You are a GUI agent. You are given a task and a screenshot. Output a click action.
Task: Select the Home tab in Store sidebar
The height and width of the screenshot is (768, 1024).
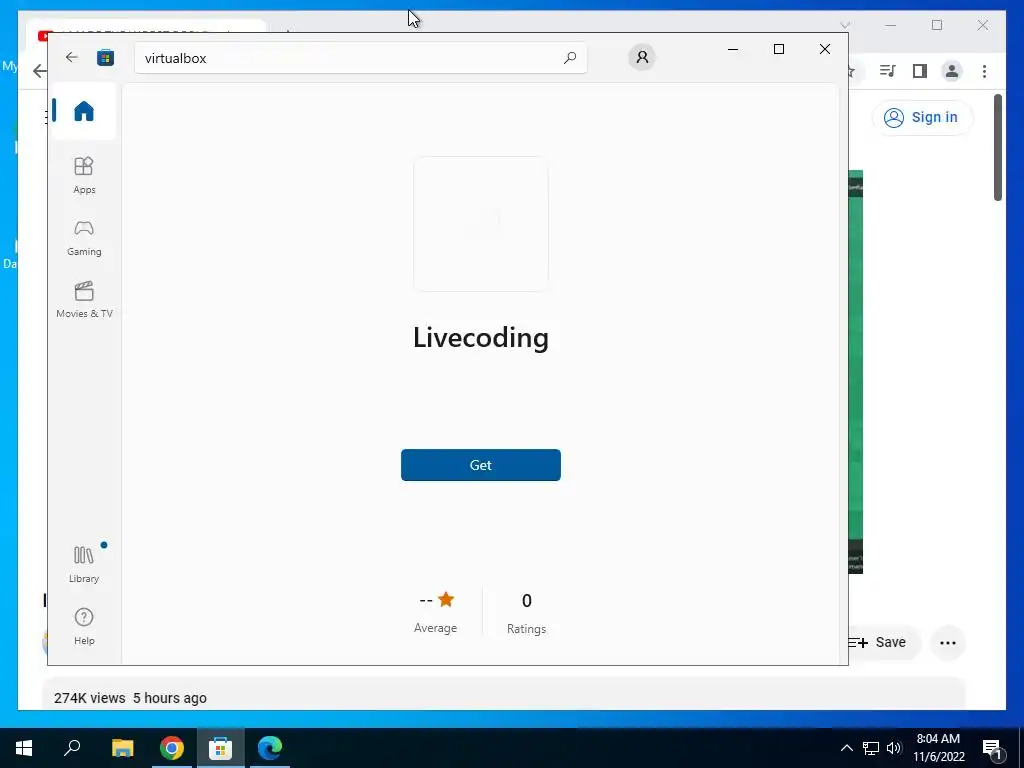pos(84,111)
